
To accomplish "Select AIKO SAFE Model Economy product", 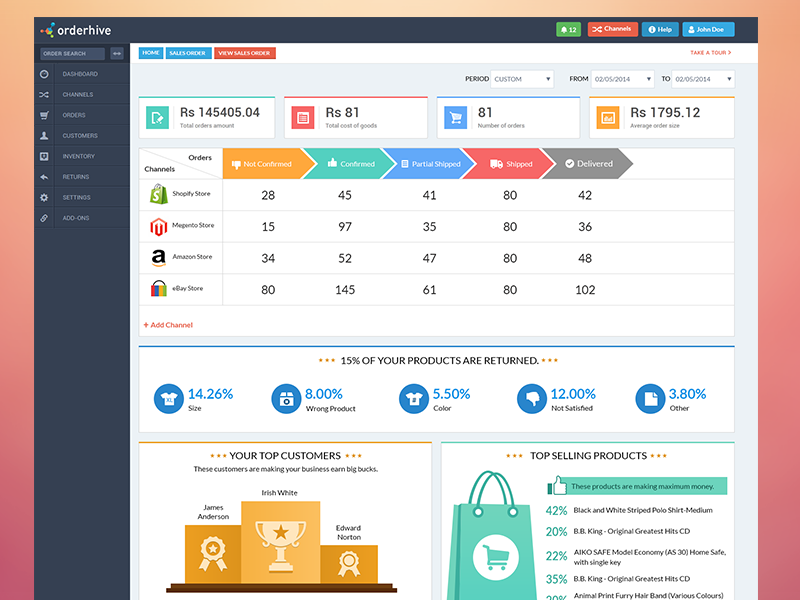I will (649, 557).
